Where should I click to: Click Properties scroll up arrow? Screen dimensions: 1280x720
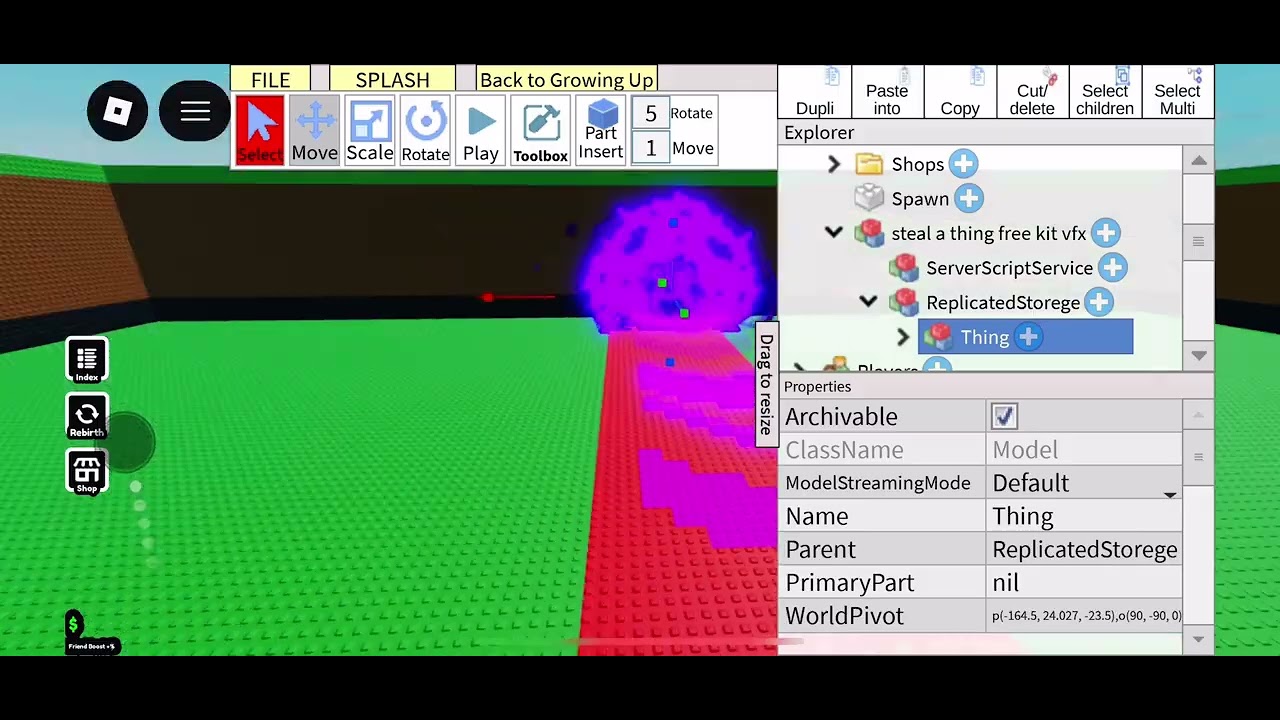click(1199, 415)
